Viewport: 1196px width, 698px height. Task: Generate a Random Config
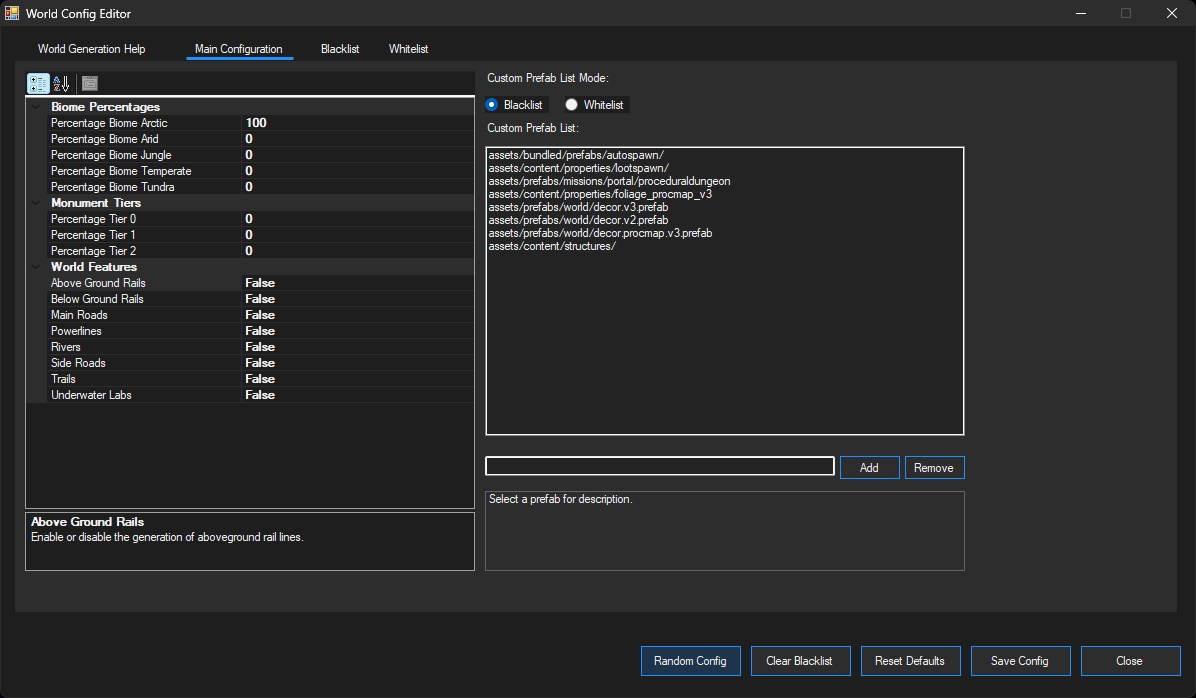(690, 661)
